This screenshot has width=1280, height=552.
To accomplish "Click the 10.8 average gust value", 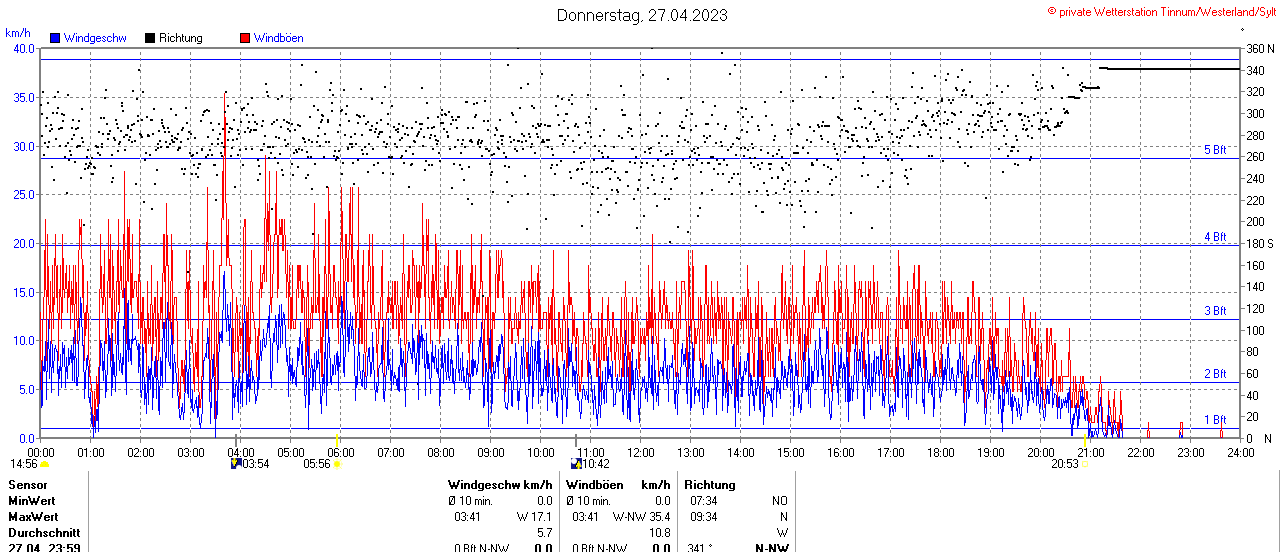I will click(x=660, y=533).
